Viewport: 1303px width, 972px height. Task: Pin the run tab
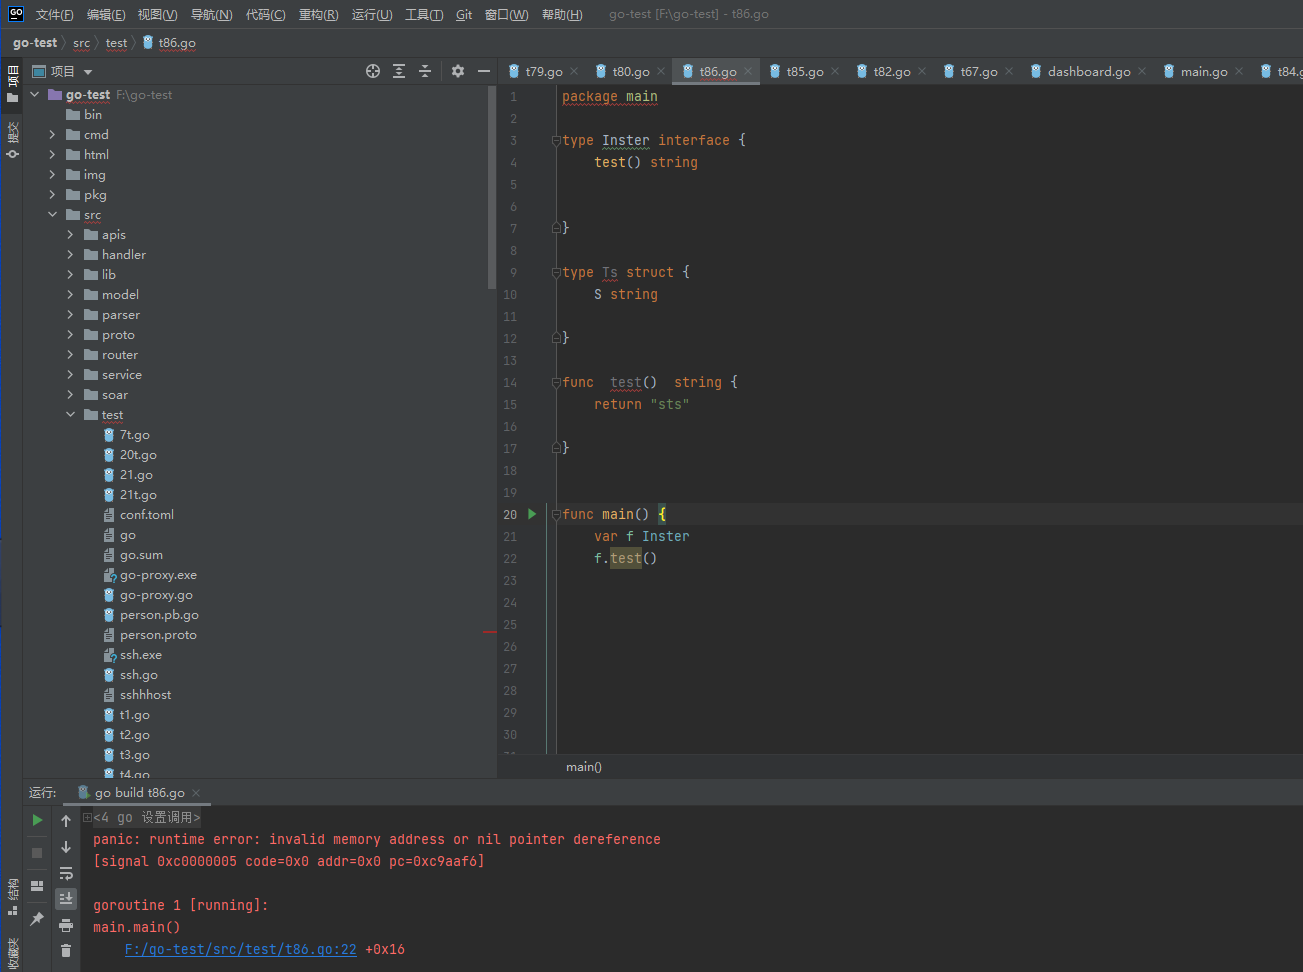click(x=37, y=919)
